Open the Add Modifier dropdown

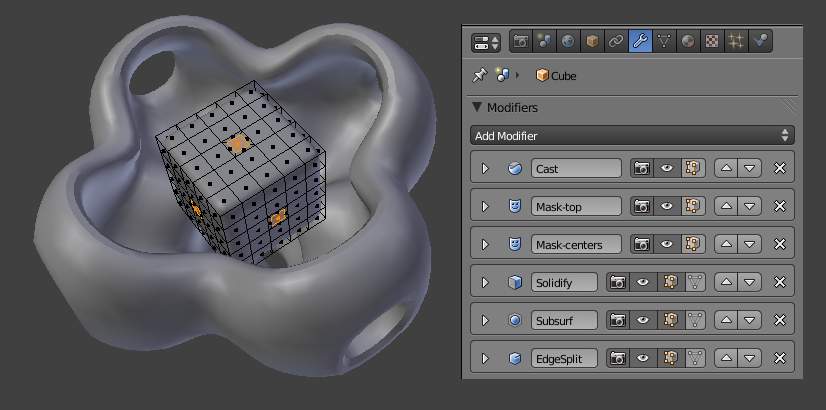coord(632,135)
